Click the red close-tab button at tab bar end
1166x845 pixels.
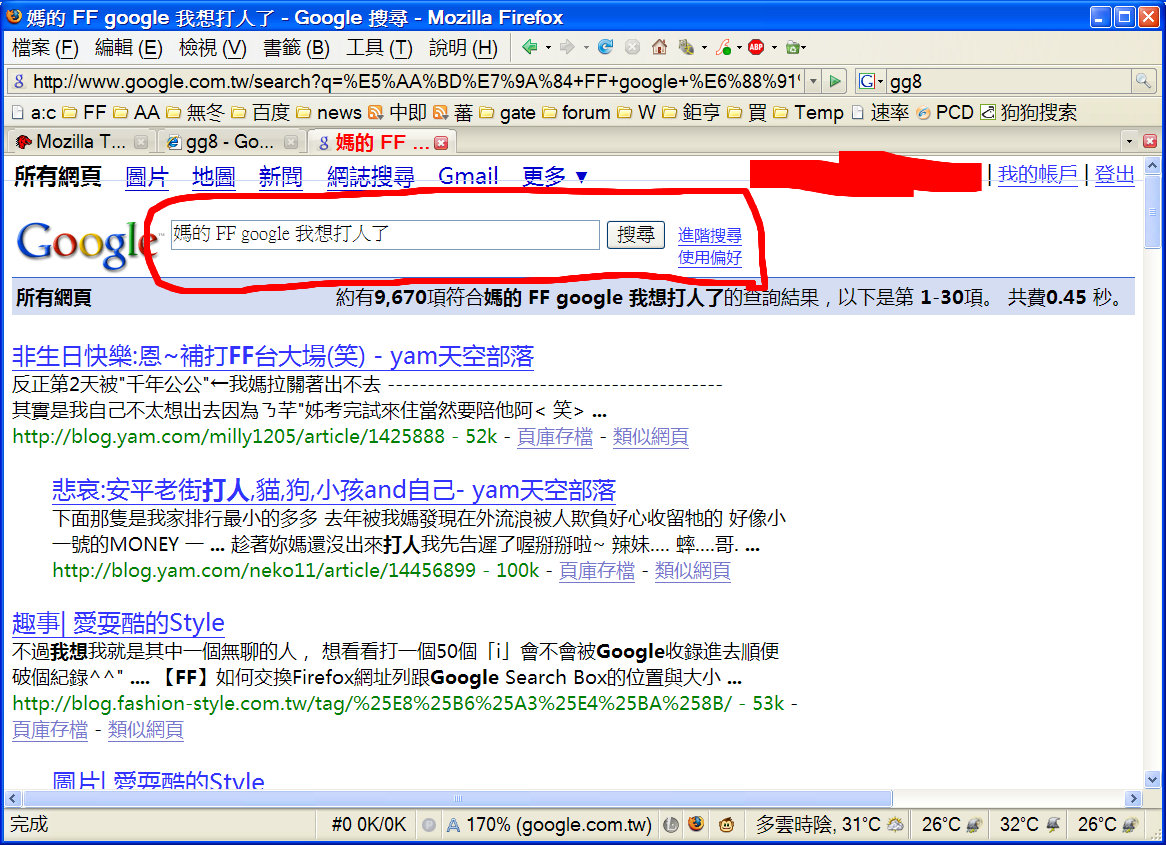(x=1150, y=141)
